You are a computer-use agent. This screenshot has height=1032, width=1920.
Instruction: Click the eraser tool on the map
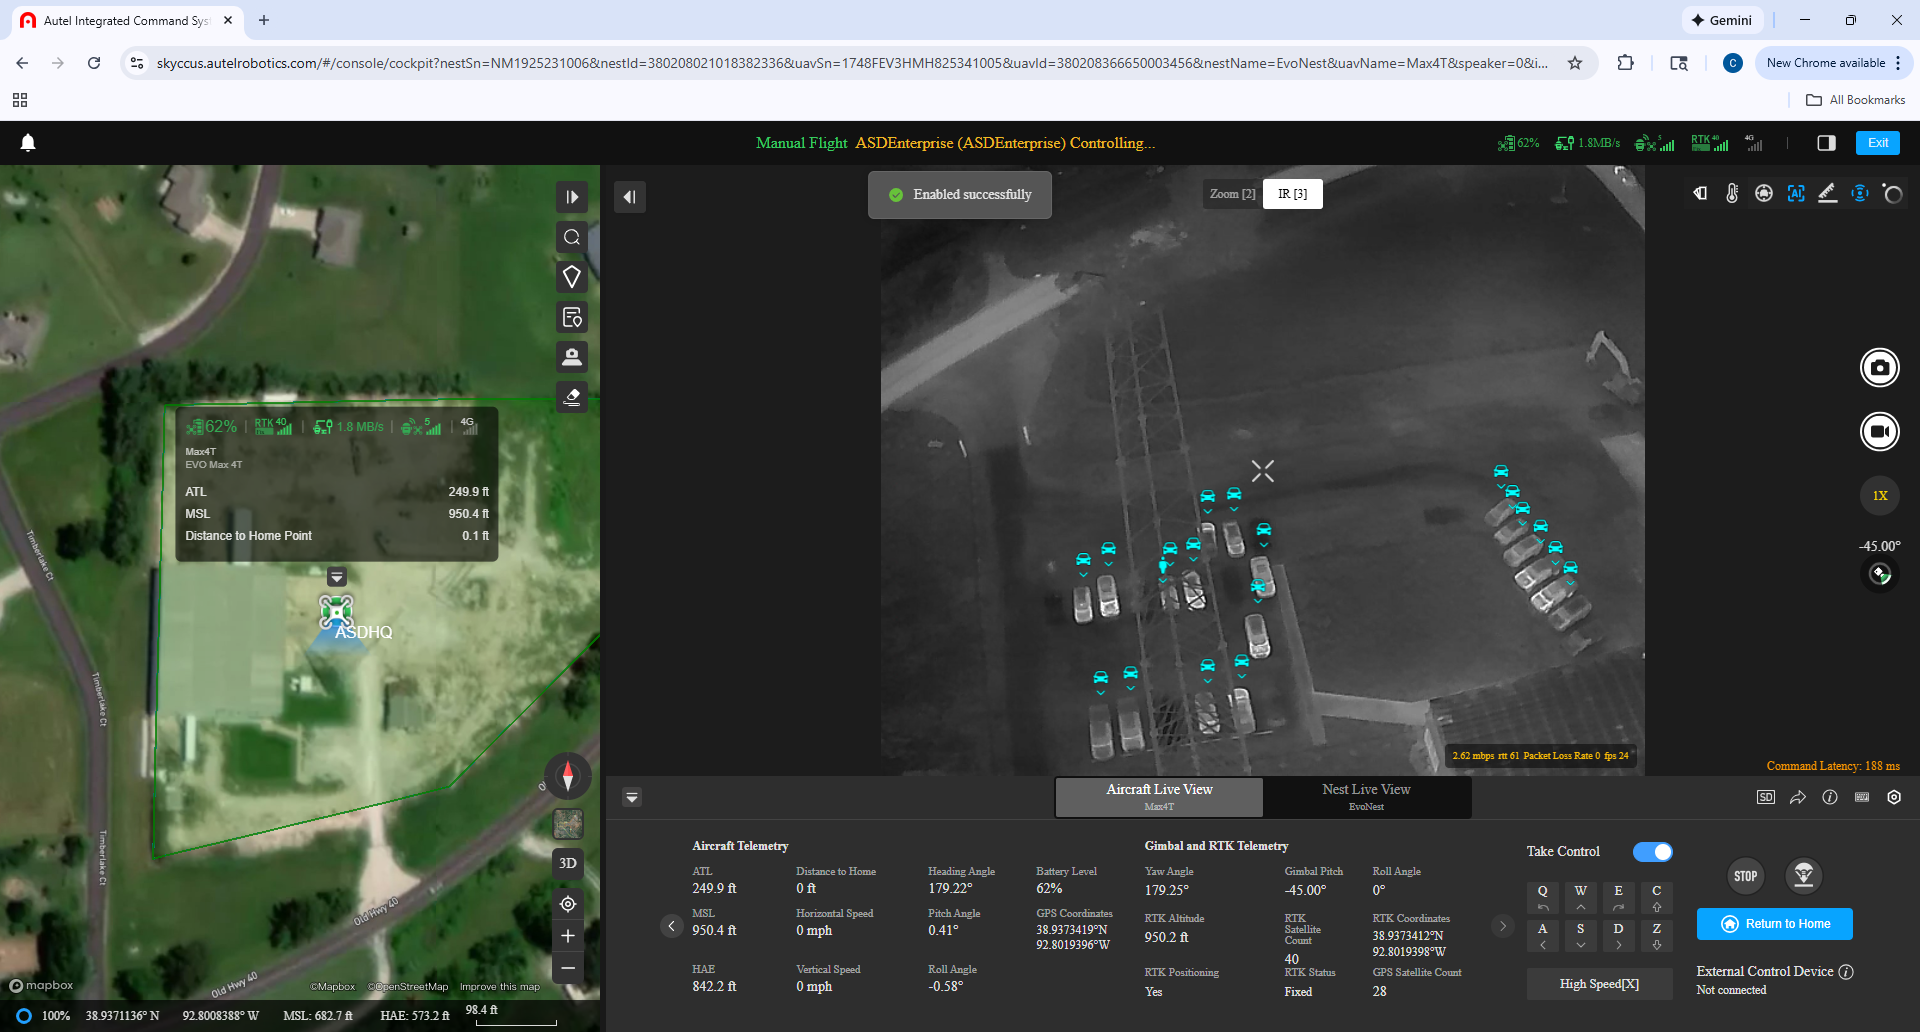coord(572,397)
